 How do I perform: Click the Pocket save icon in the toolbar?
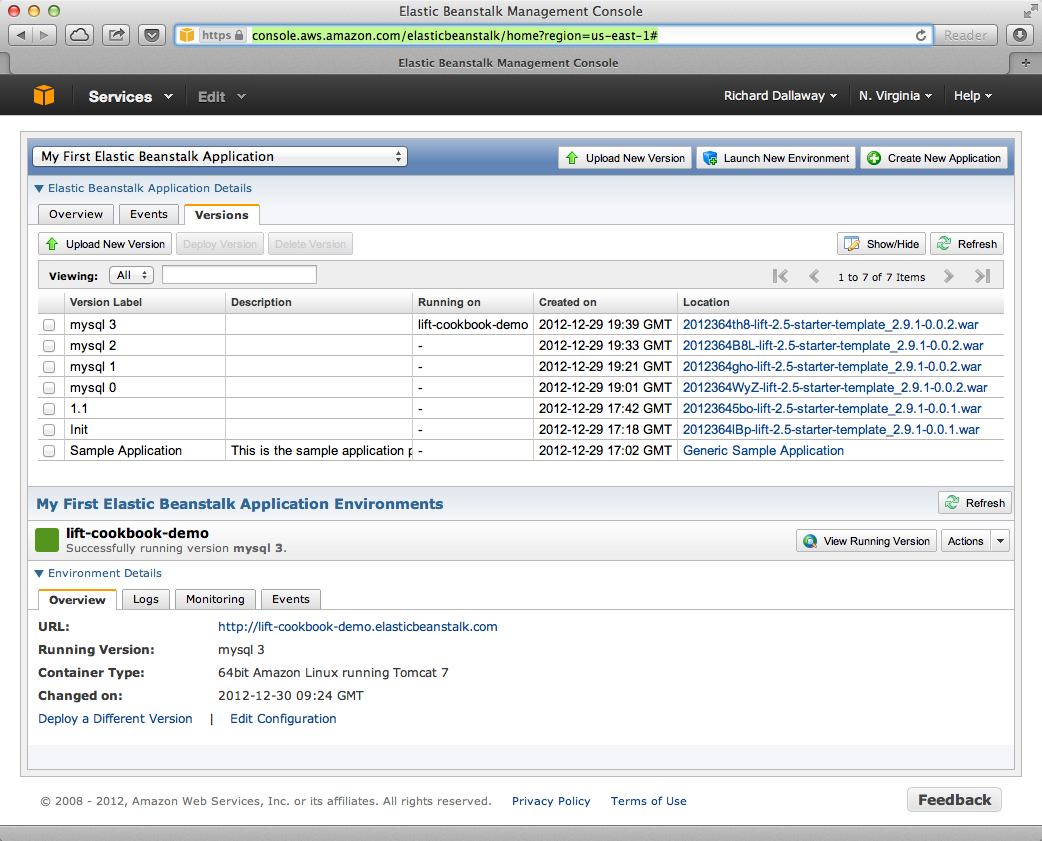click(152, 35)
